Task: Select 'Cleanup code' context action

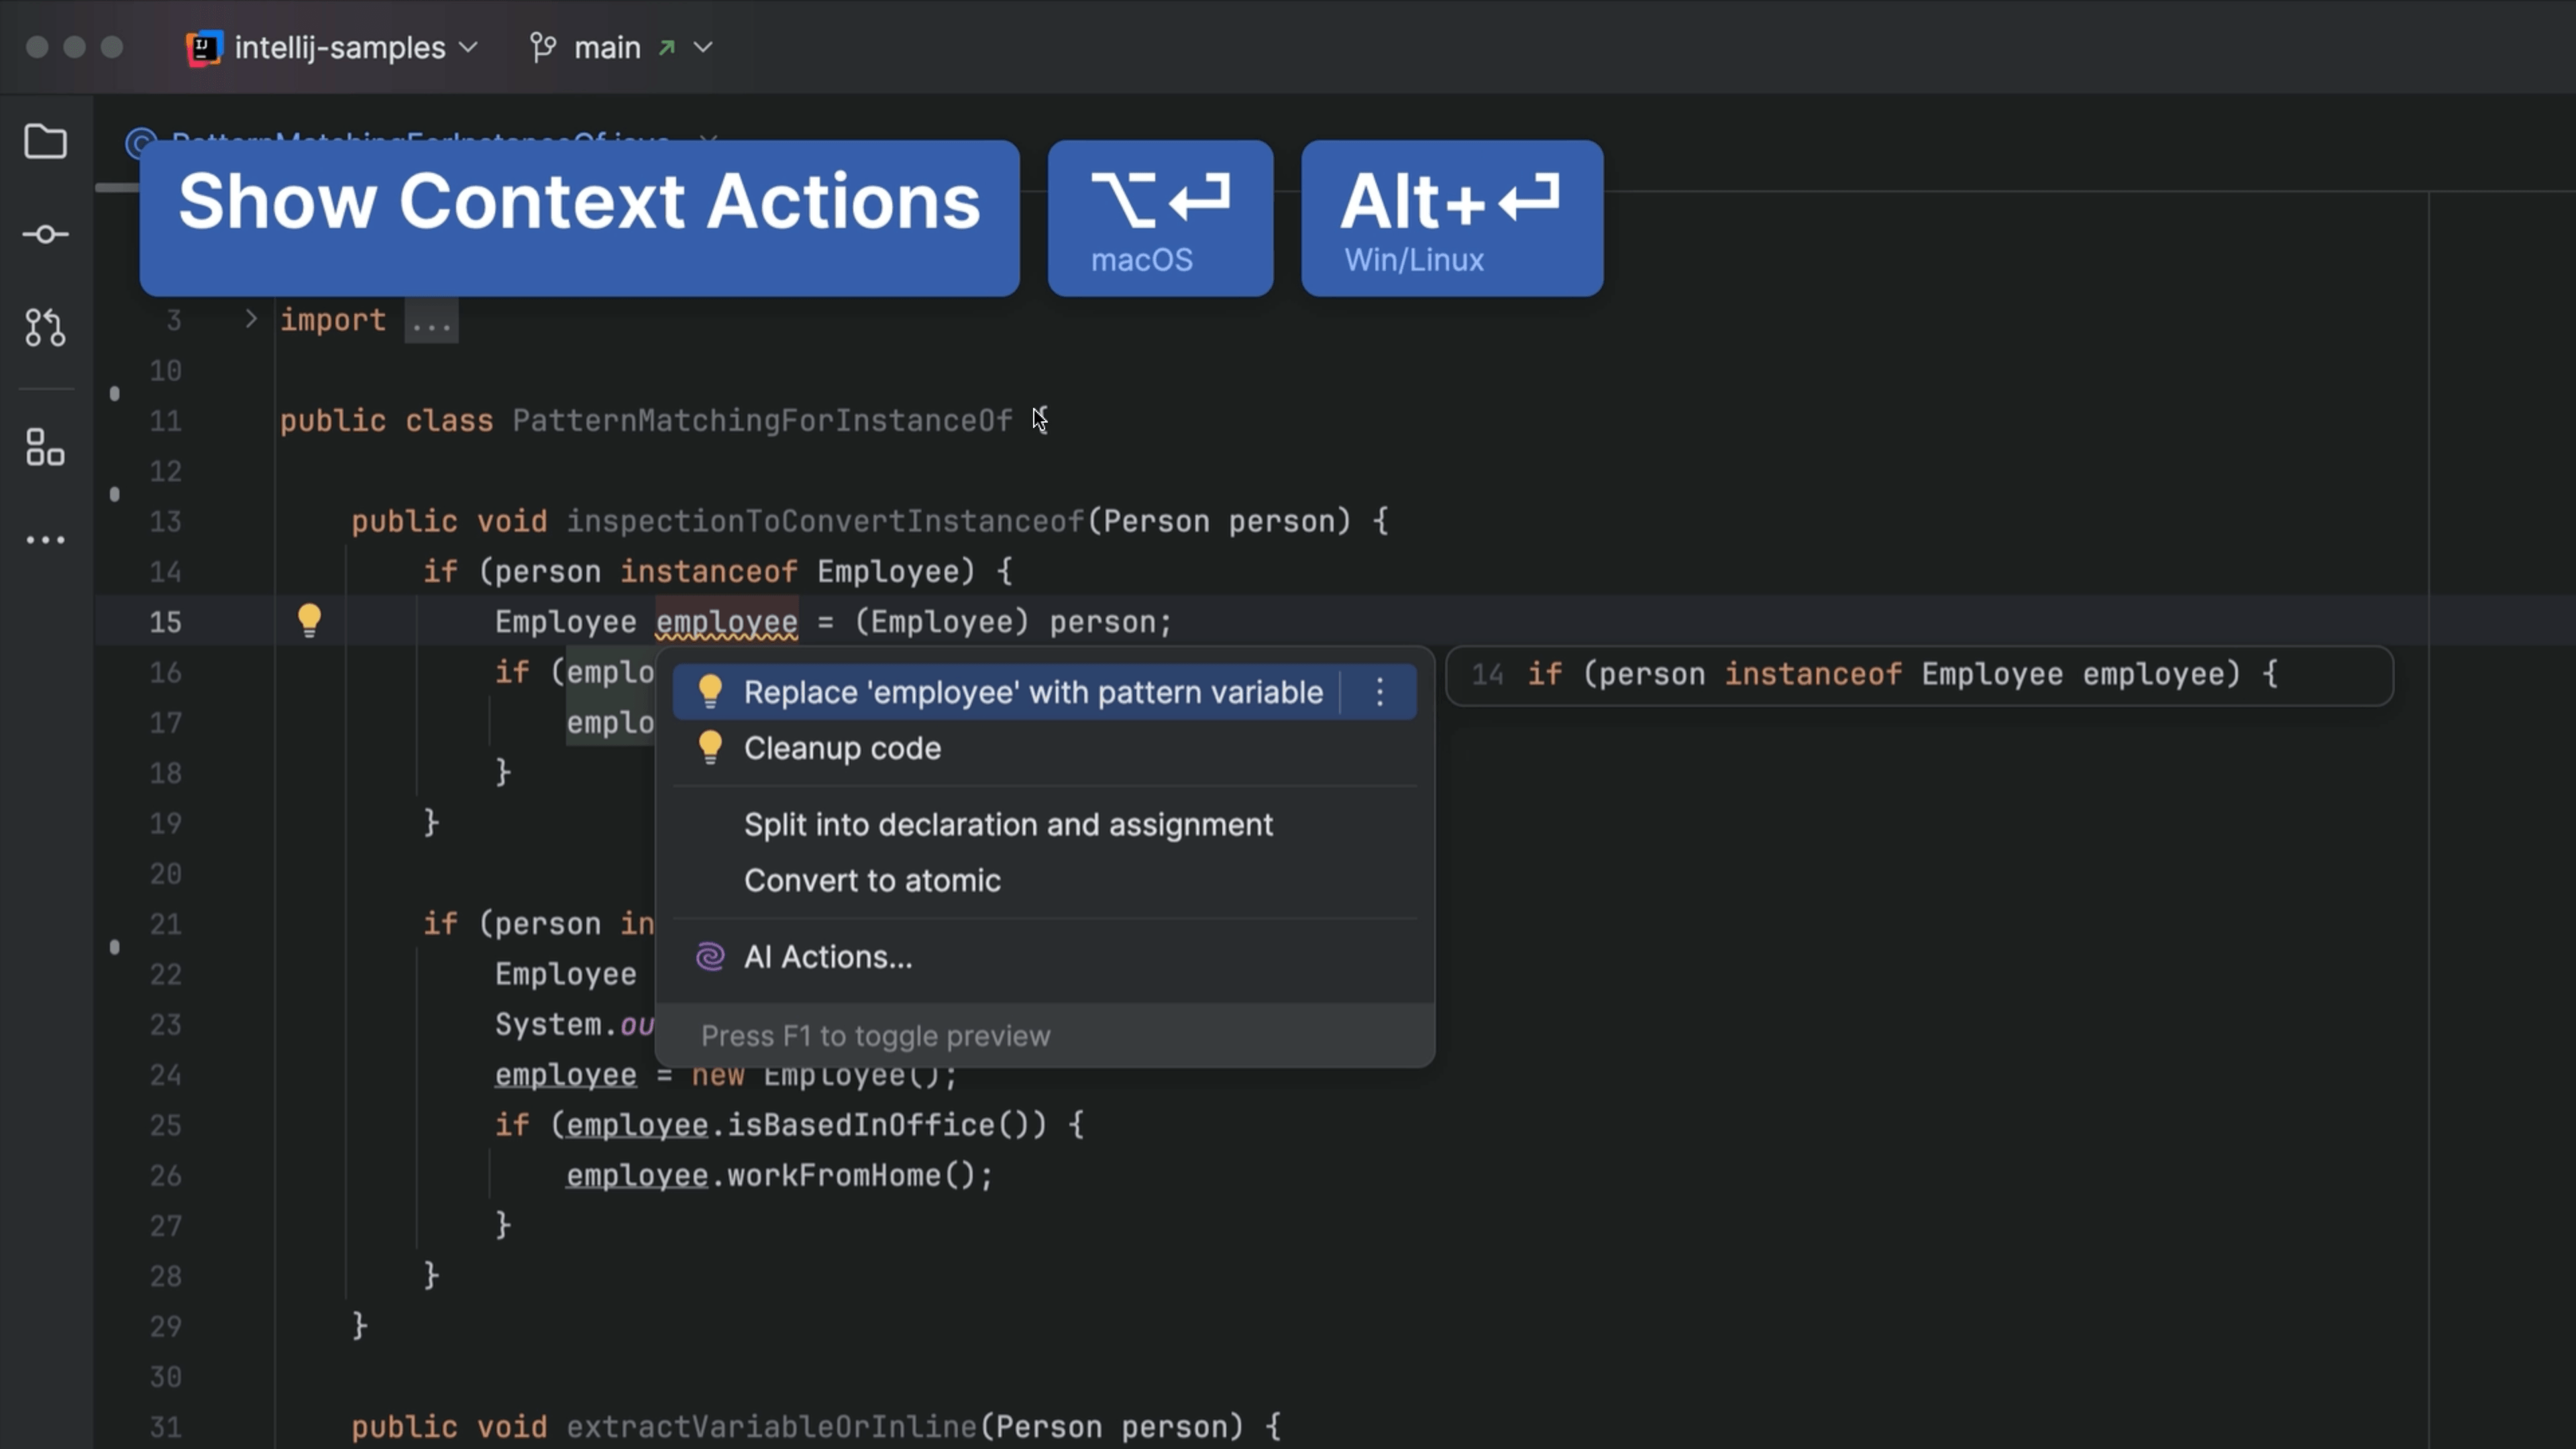Action: click(842, 747)
